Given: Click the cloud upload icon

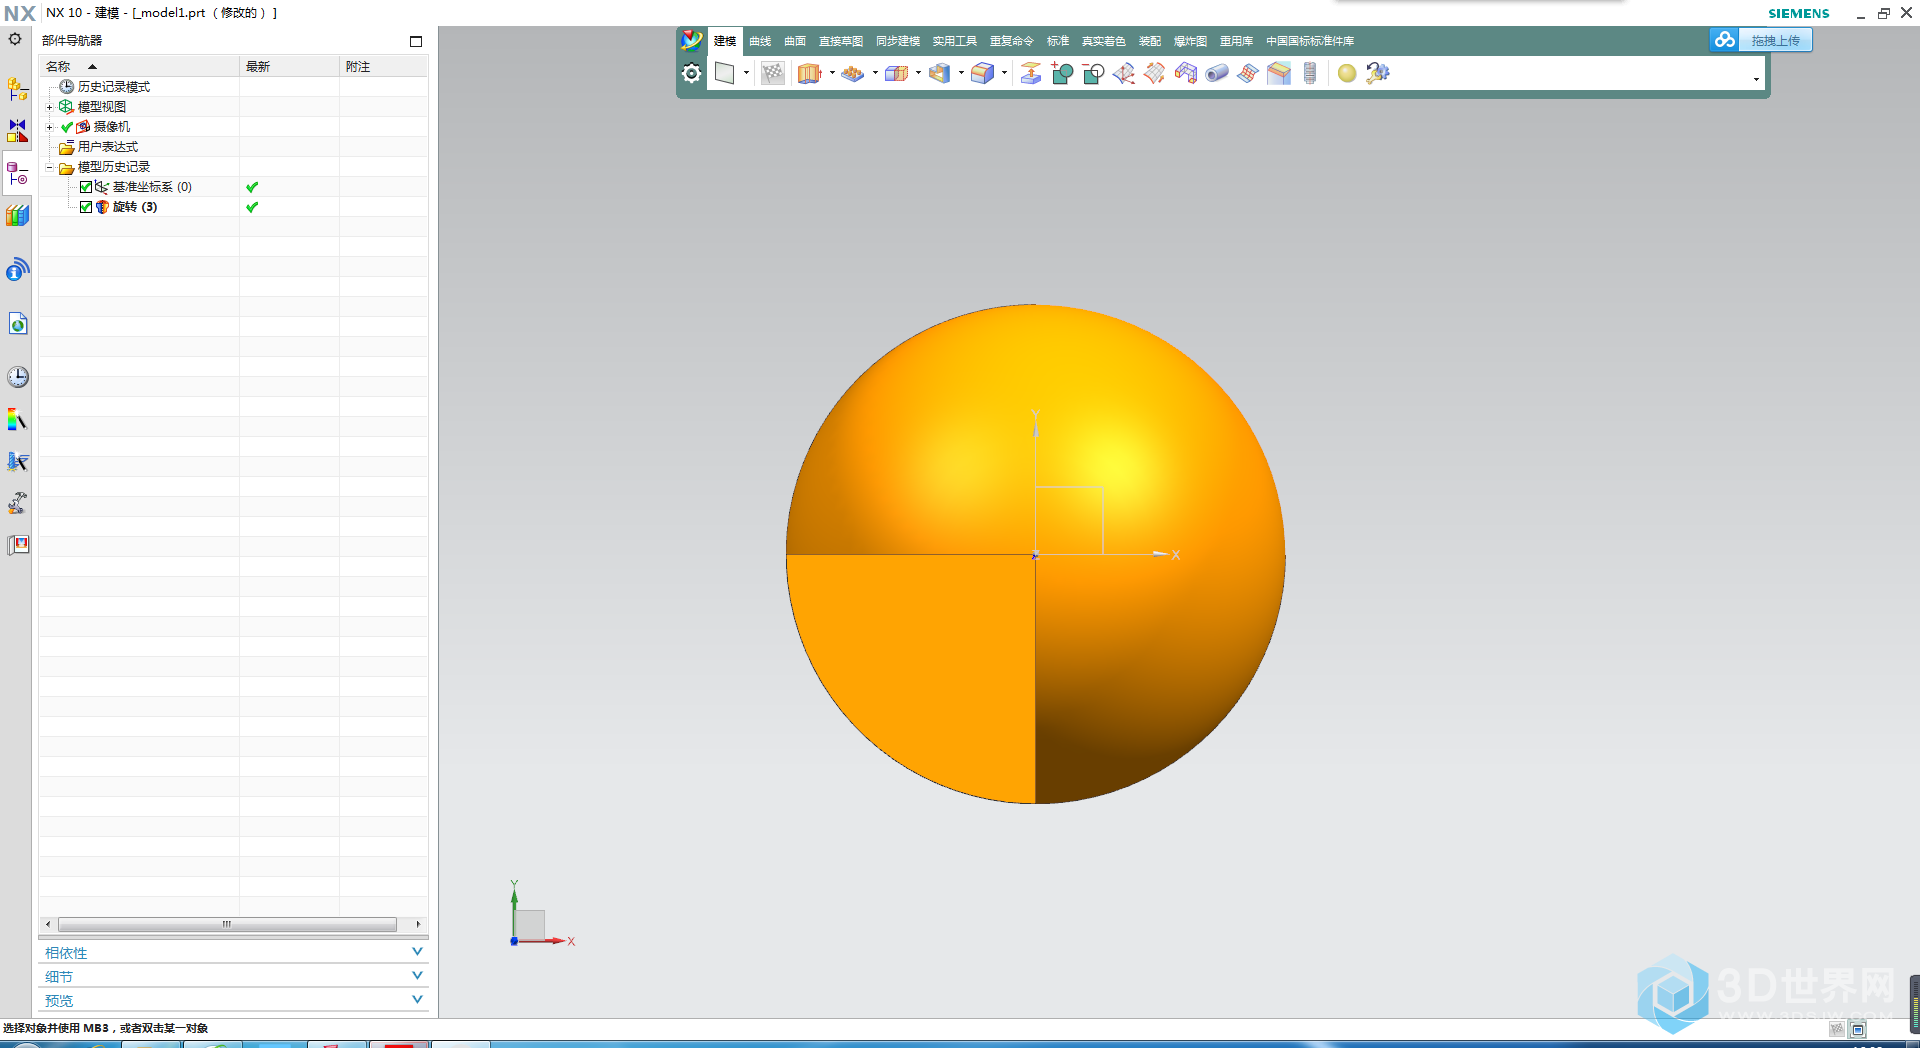Looking at the screenshot, I should pyautogui.click(x=1724, y=40).
